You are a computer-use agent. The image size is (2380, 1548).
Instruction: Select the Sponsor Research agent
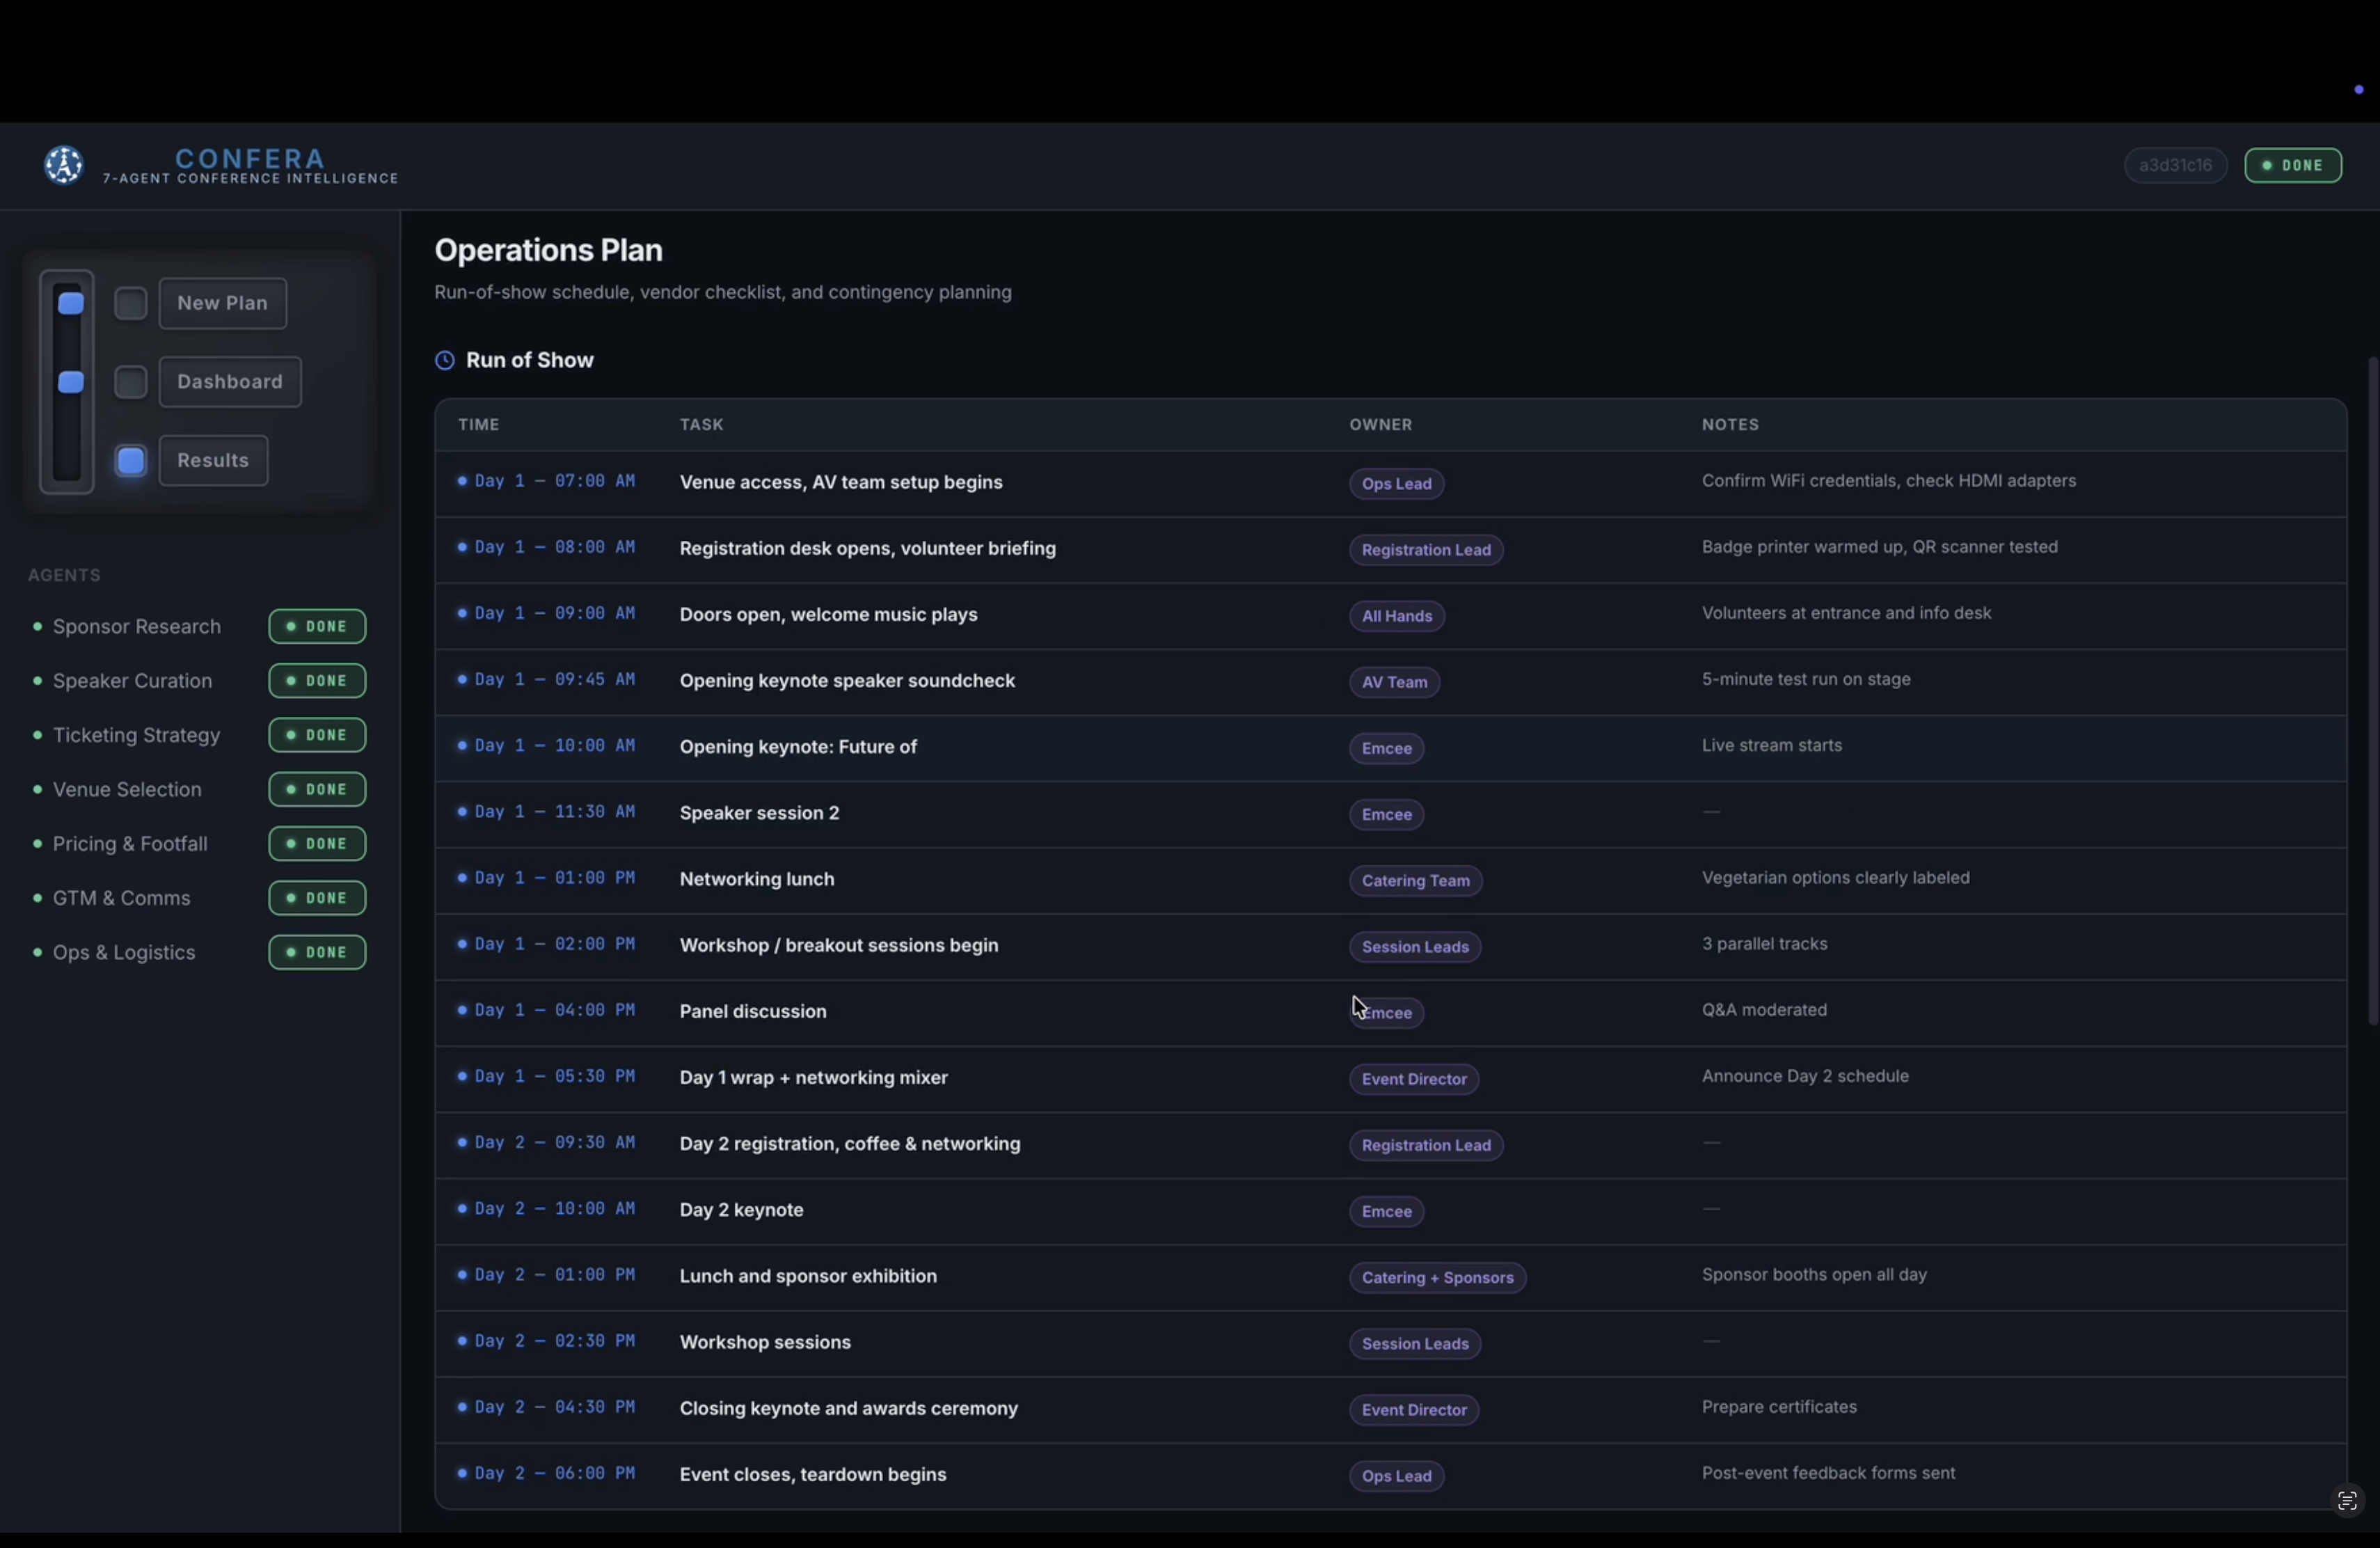(x=137, y=627)
